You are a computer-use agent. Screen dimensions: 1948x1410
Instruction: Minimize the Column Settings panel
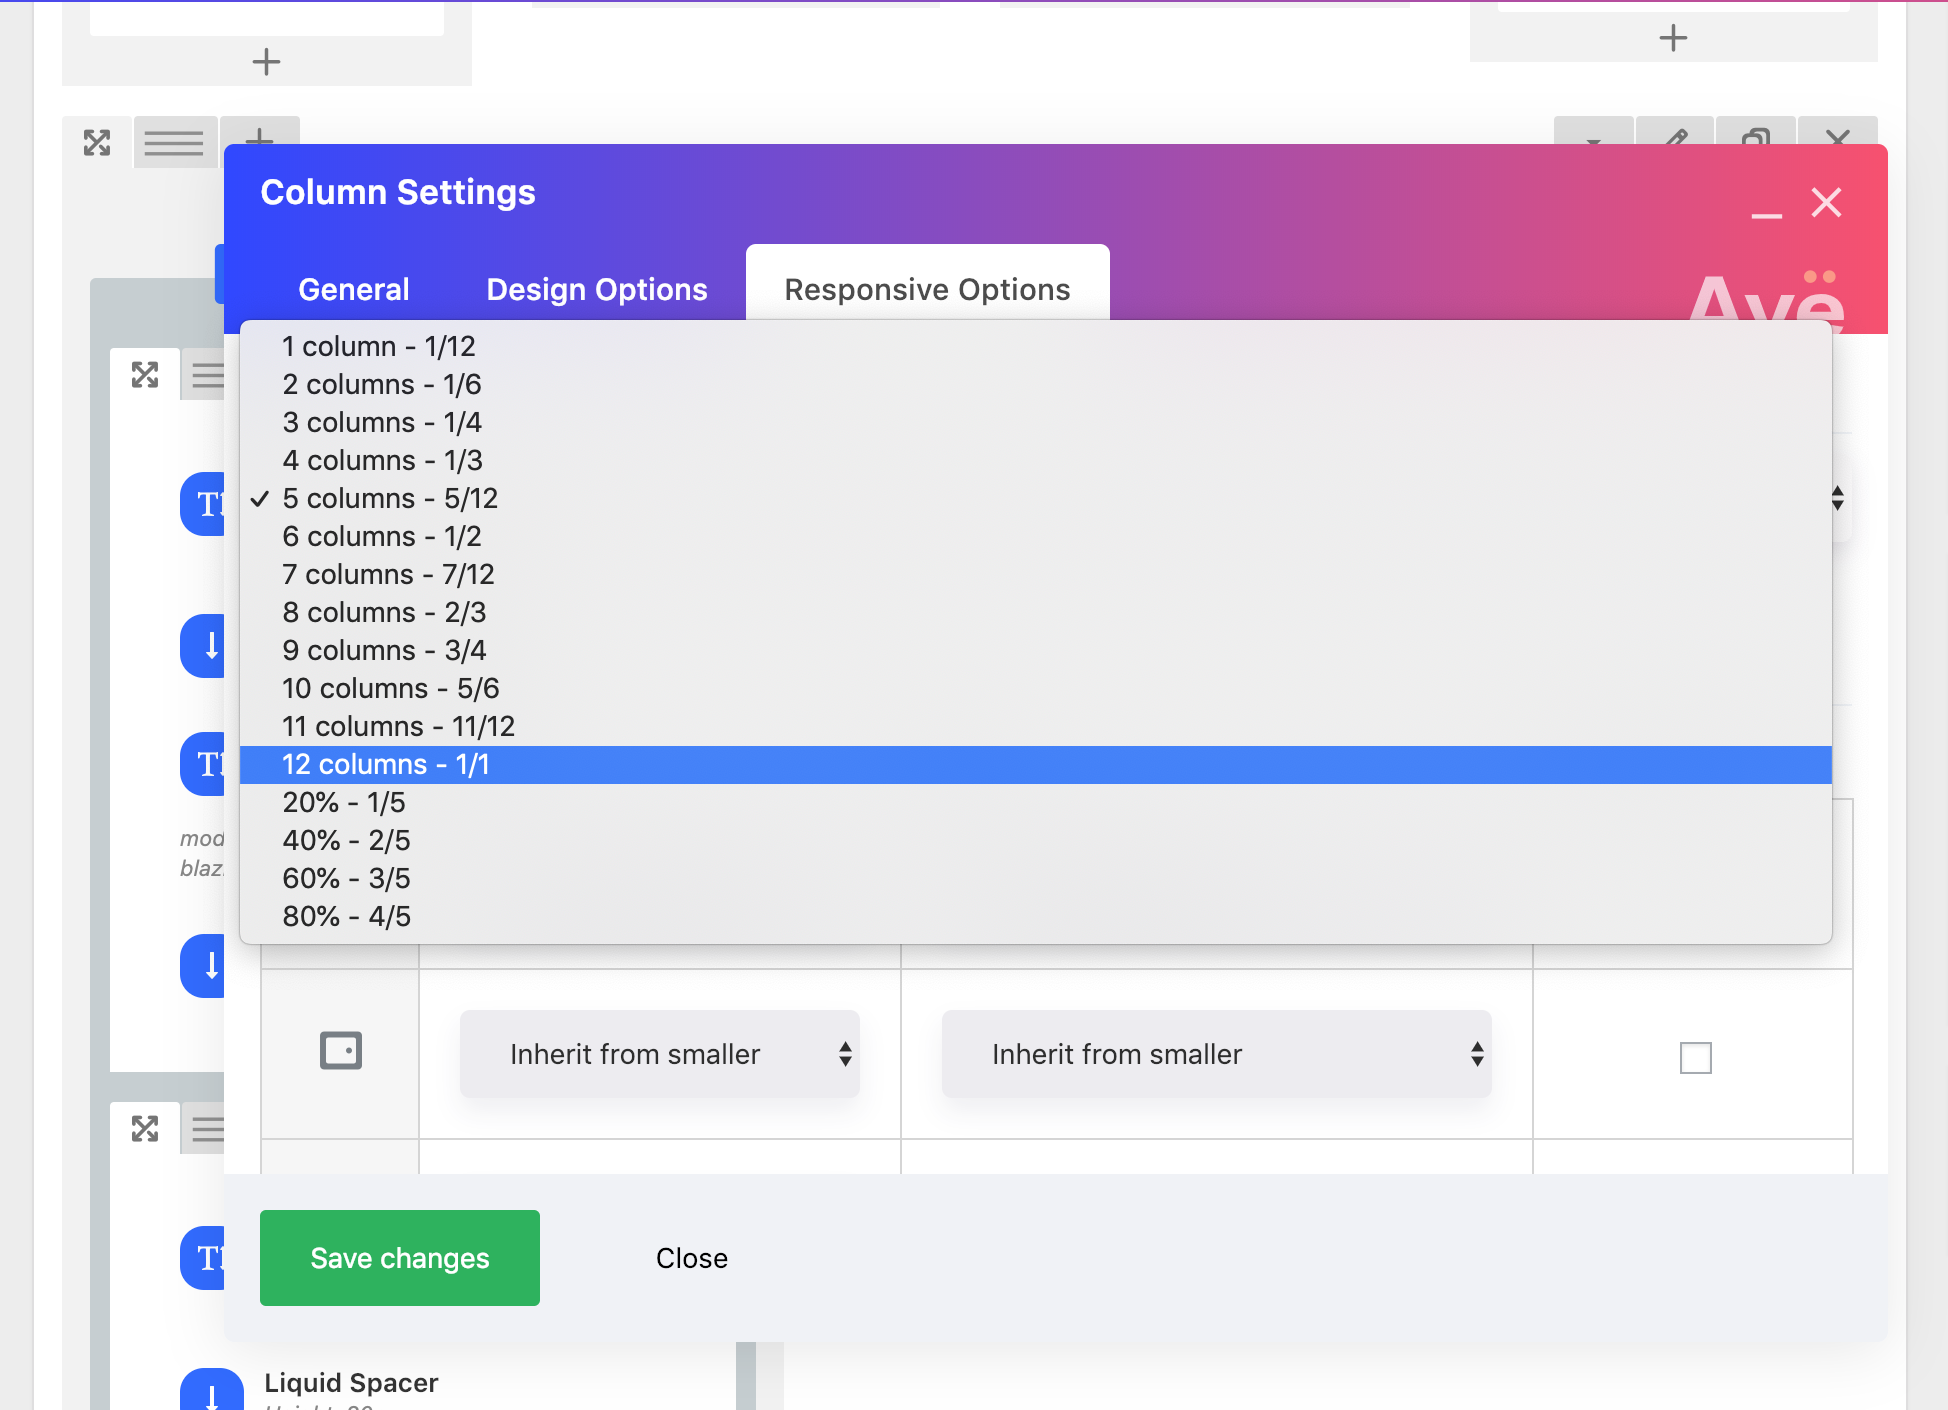click(x=1766, y=214)
